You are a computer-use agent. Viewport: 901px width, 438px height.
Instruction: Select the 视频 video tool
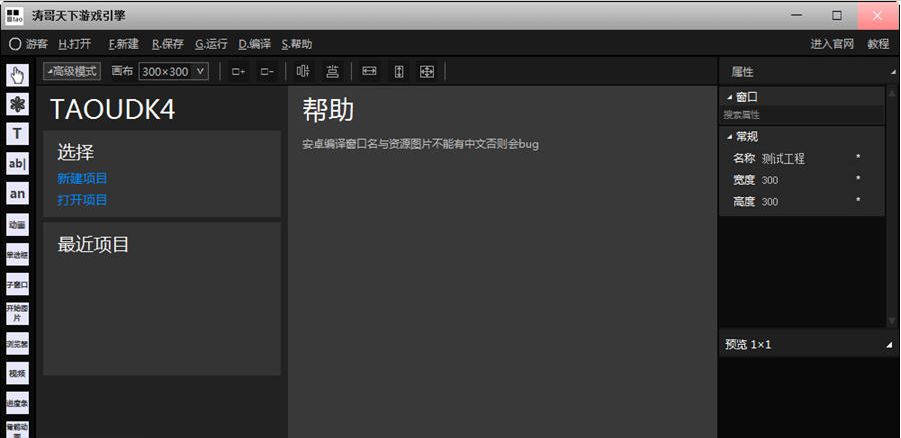click(17, 373)
